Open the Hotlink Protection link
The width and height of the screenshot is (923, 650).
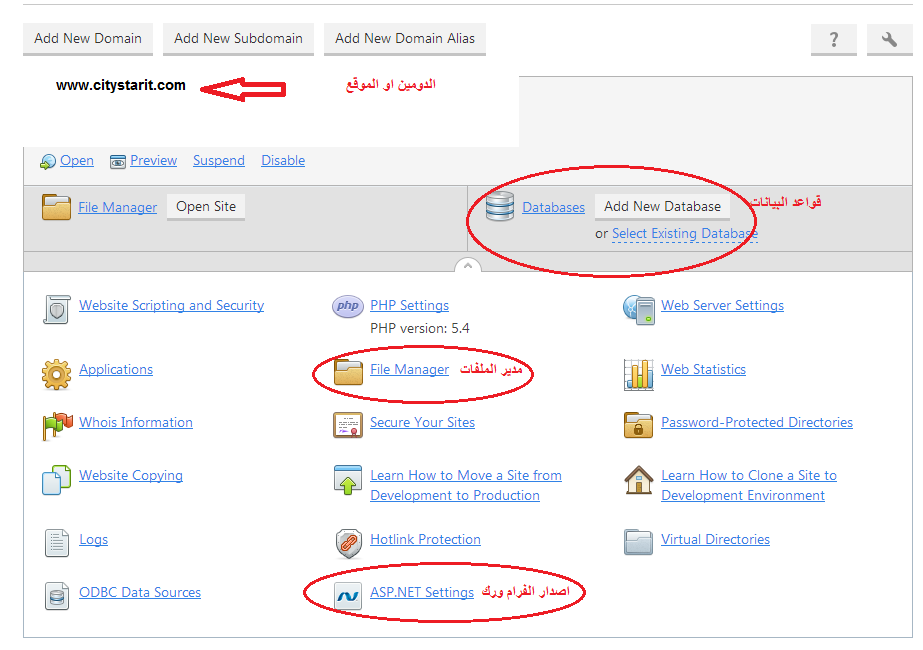point(425,540)
